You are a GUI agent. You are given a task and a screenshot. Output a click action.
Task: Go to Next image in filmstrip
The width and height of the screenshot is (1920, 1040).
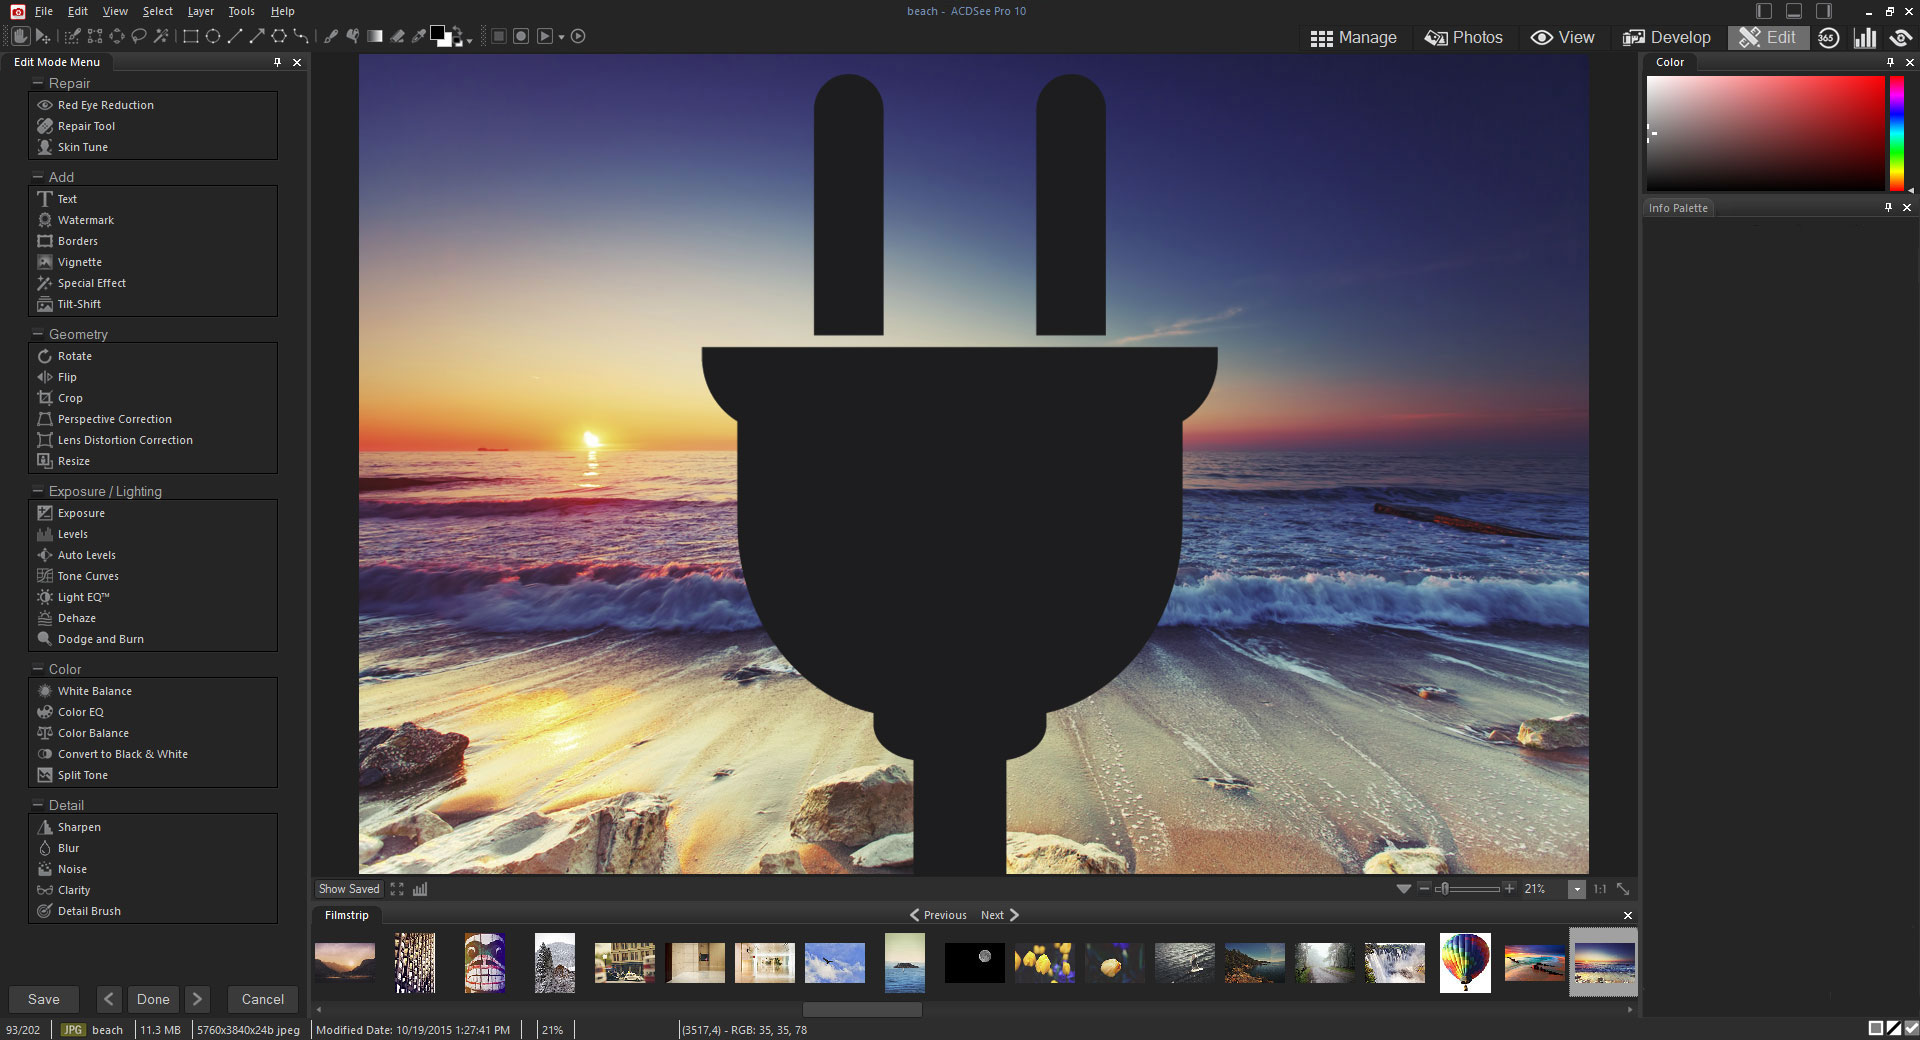pos(1000,915)
